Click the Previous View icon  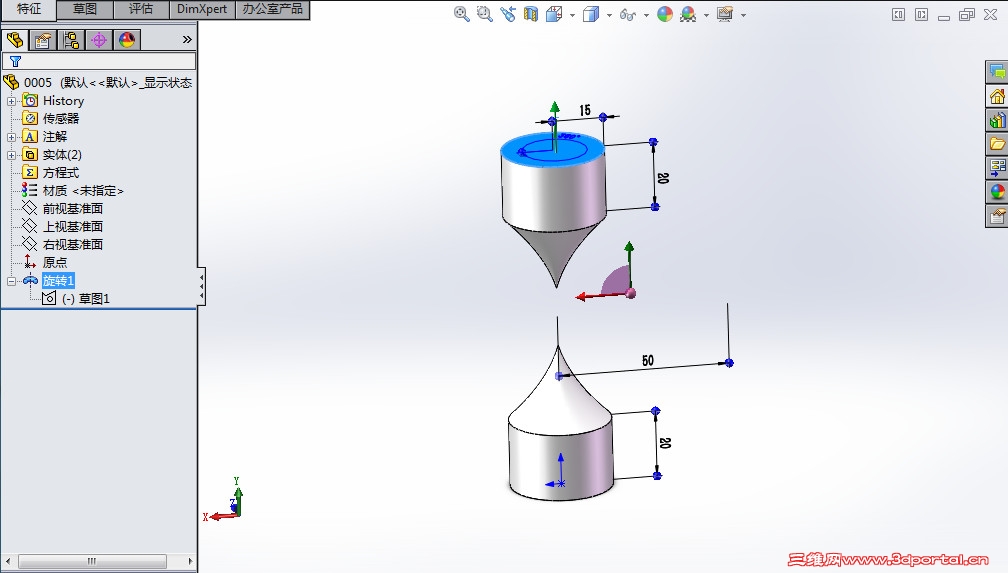[508, 14]
